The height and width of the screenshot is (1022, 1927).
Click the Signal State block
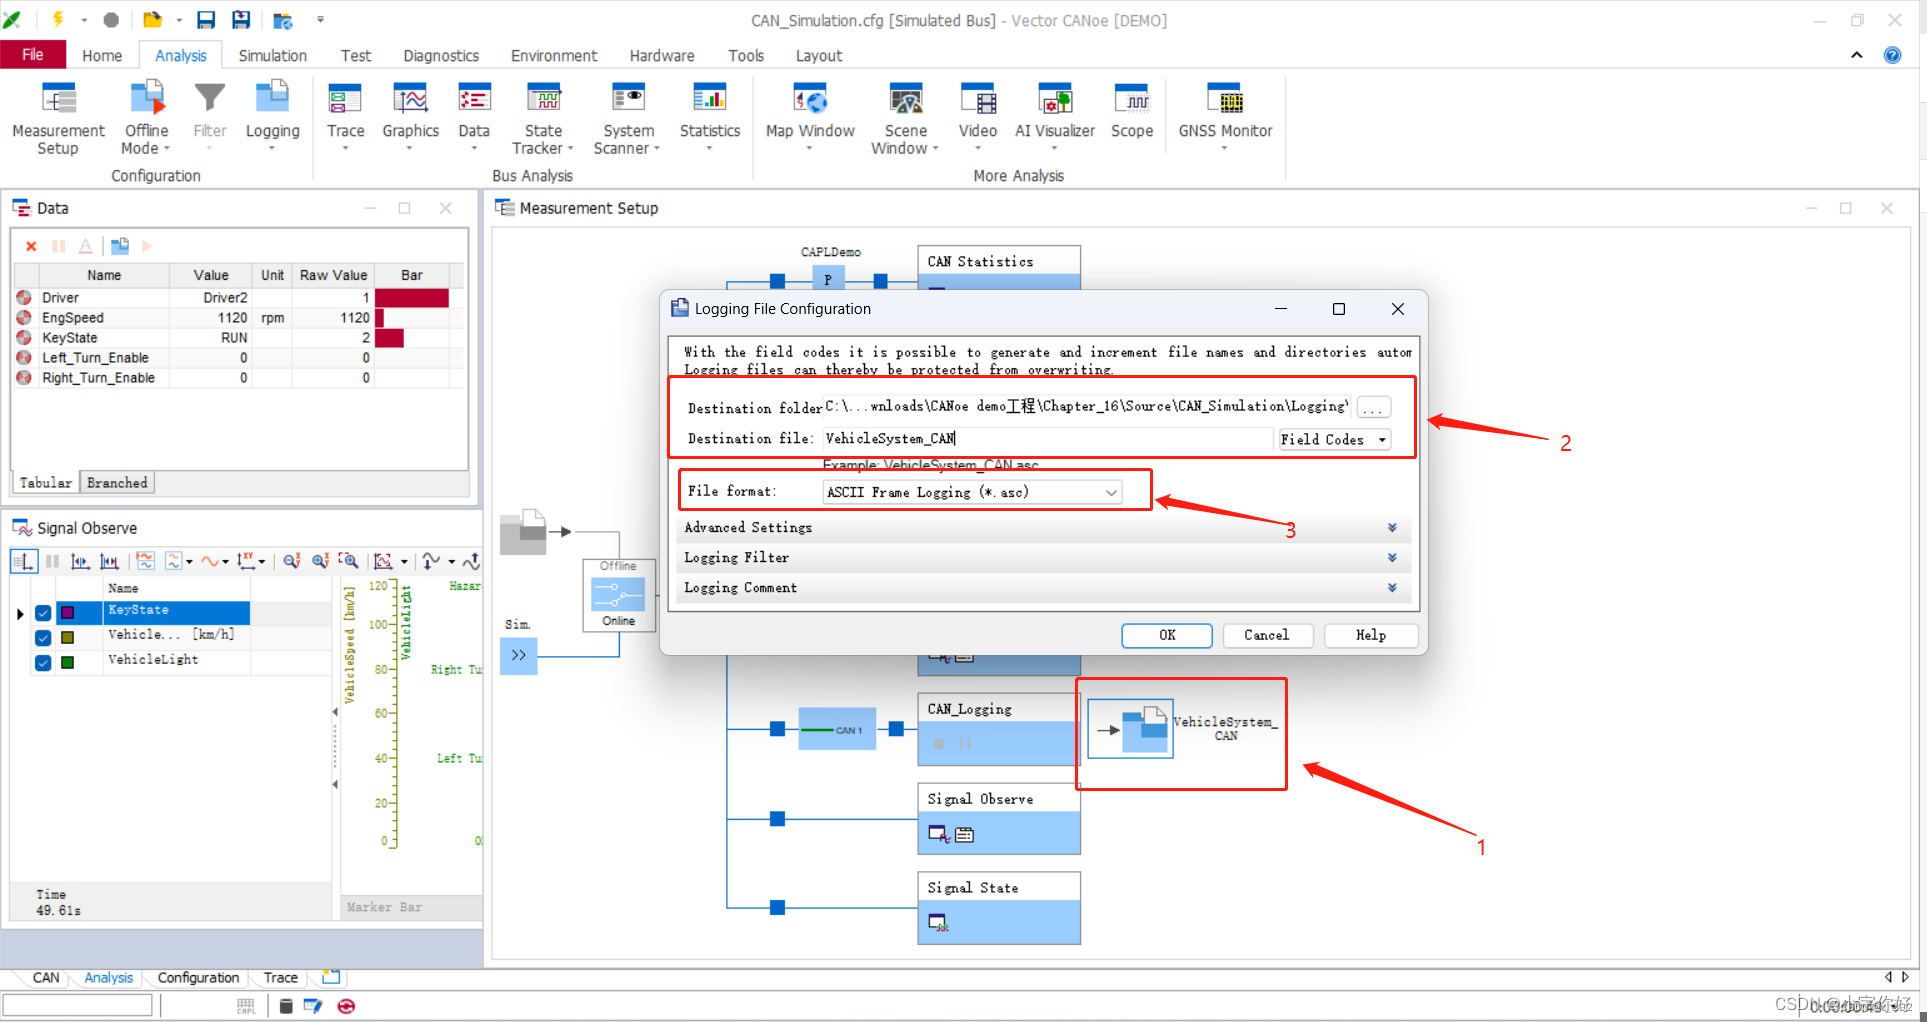coord(999,908)
